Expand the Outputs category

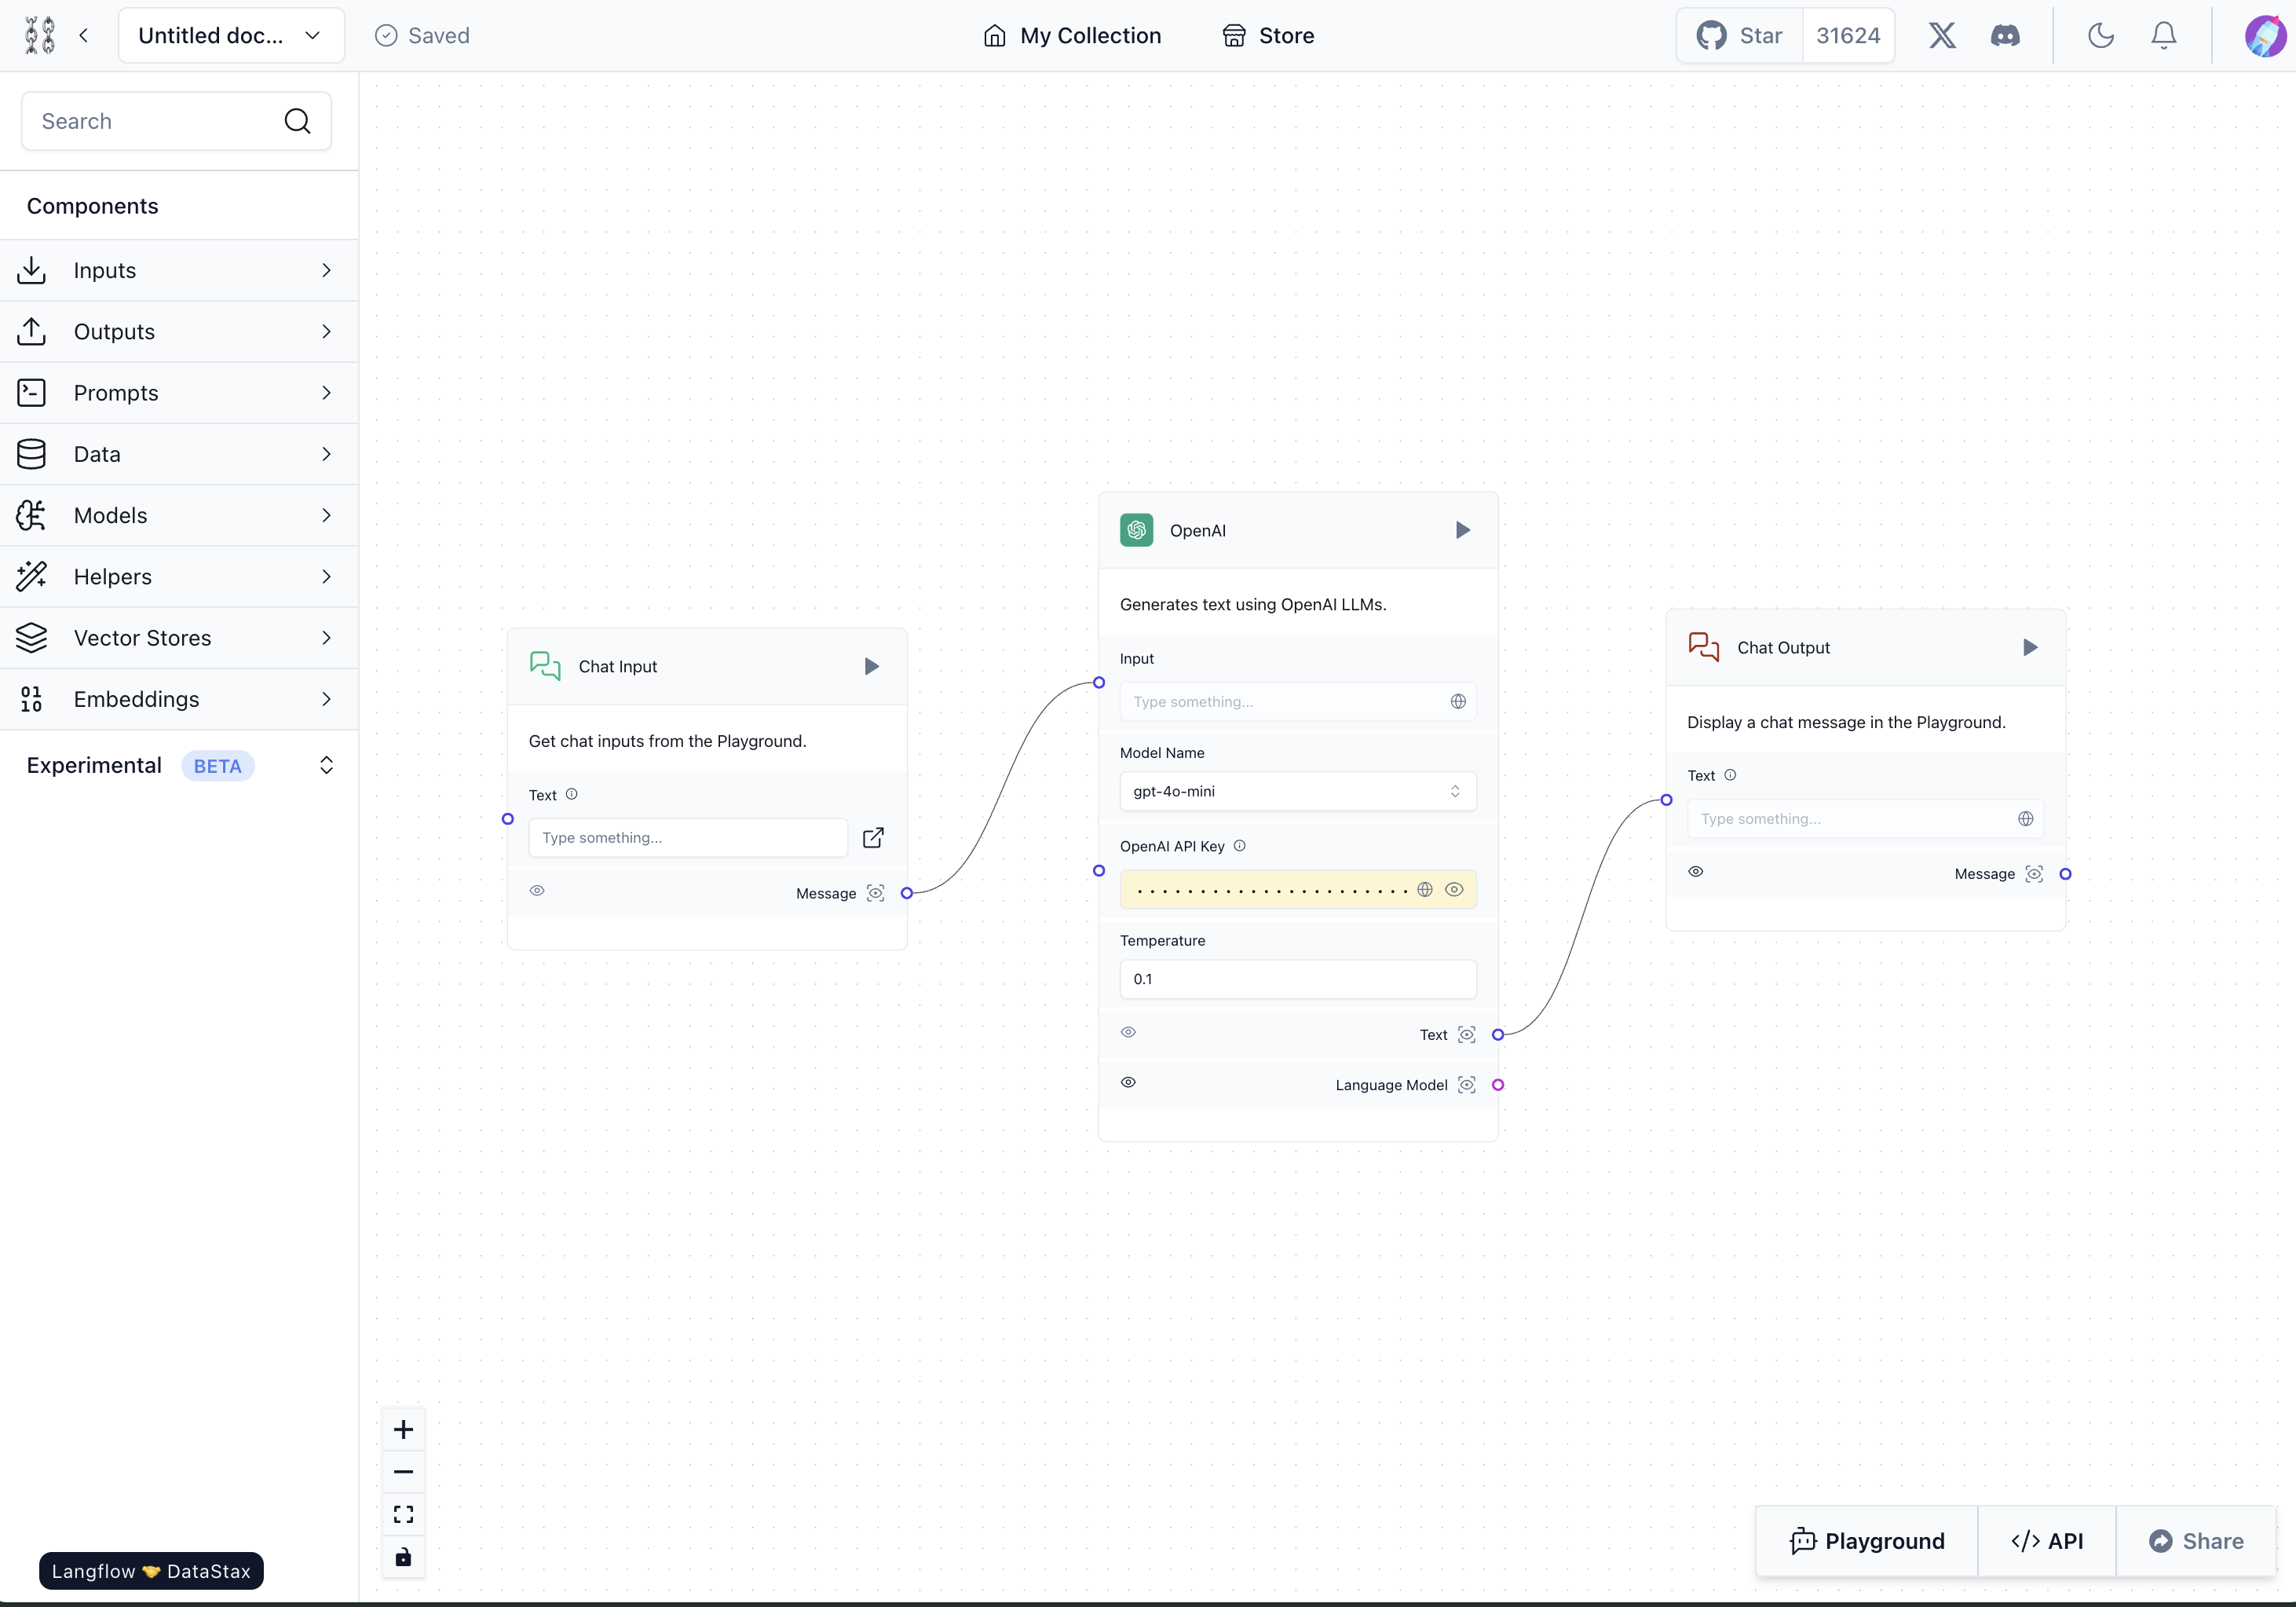(179, 331)
